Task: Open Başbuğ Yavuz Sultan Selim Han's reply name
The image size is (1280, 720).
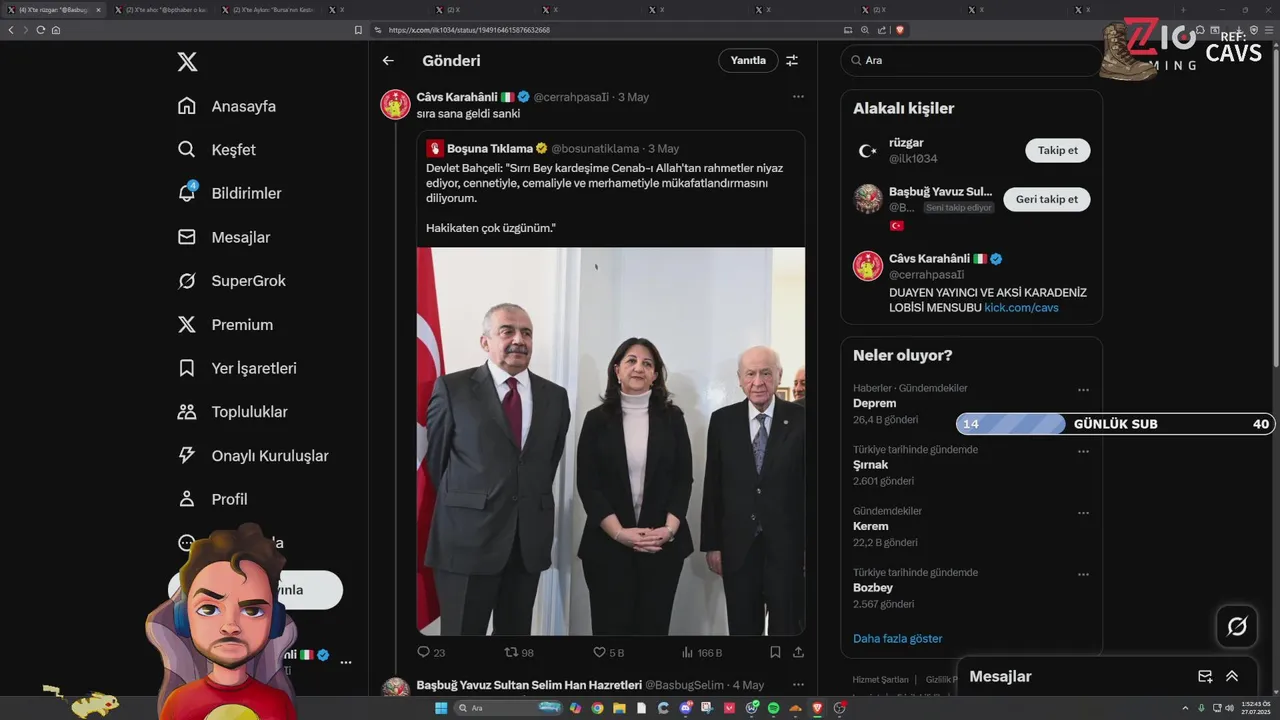Action: (x=529, y=685)
